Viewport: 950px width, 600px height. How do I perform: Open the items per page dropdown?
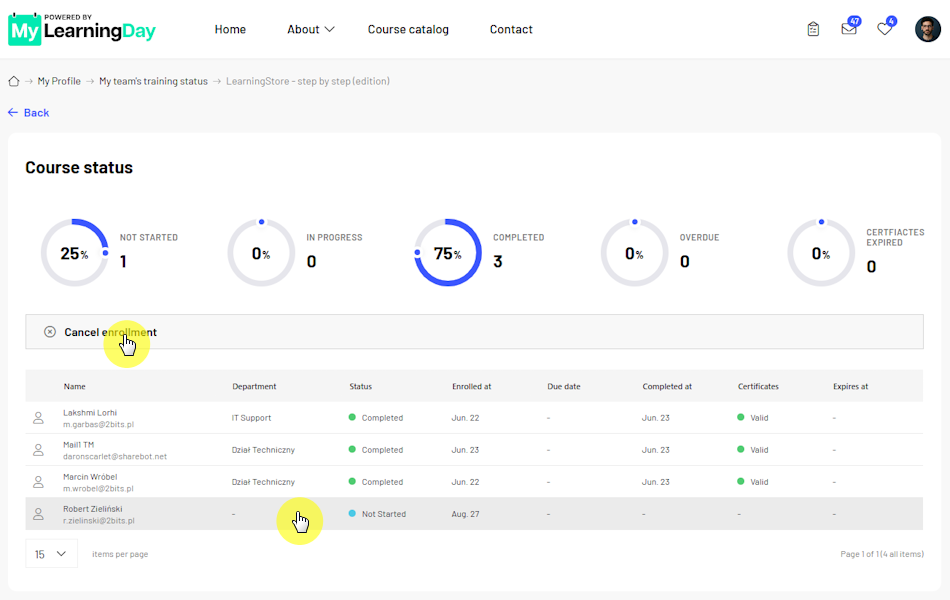51,554
